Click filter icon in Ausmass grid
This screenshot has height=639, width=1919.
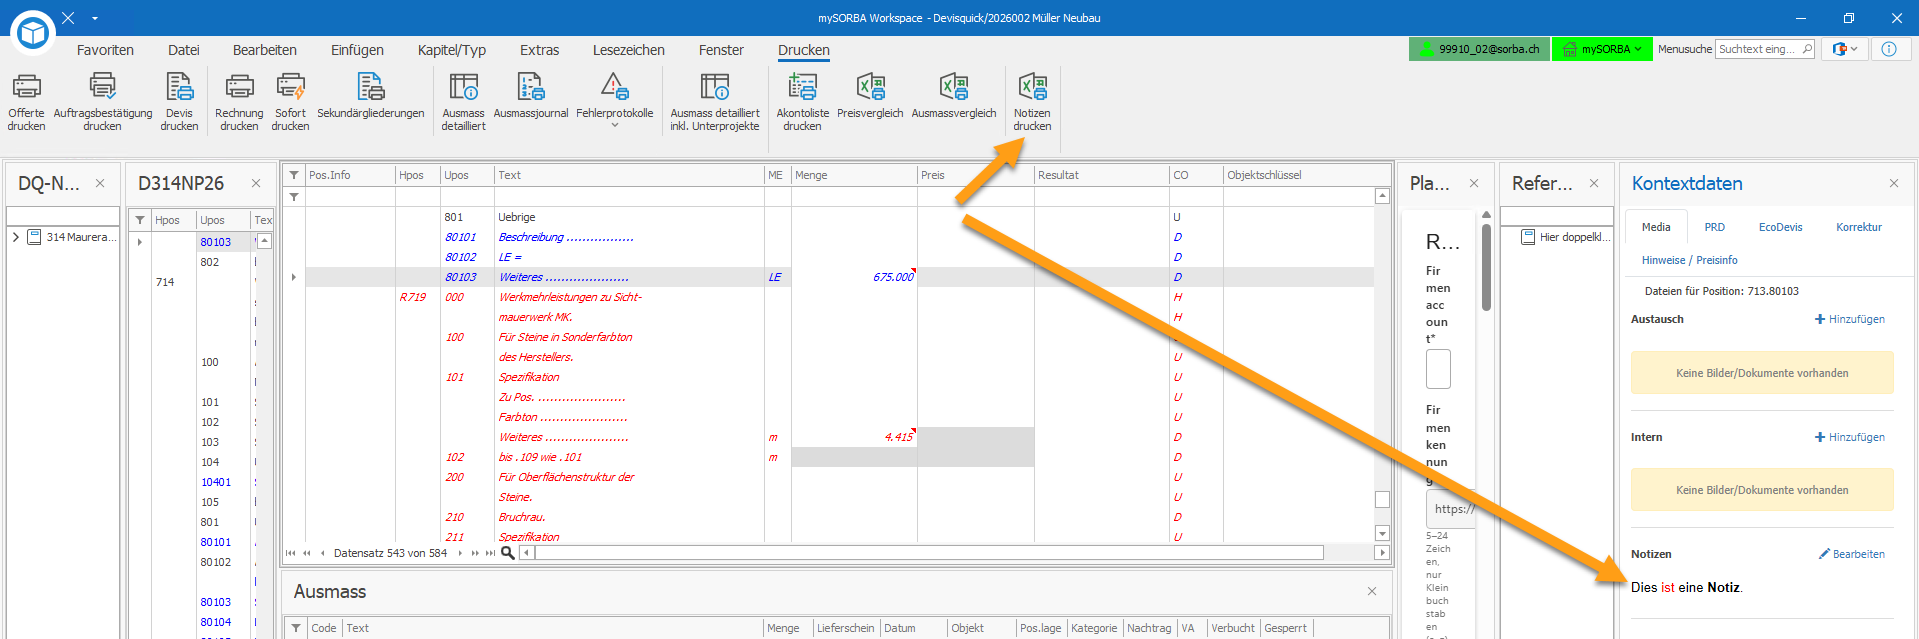[296, 628]
